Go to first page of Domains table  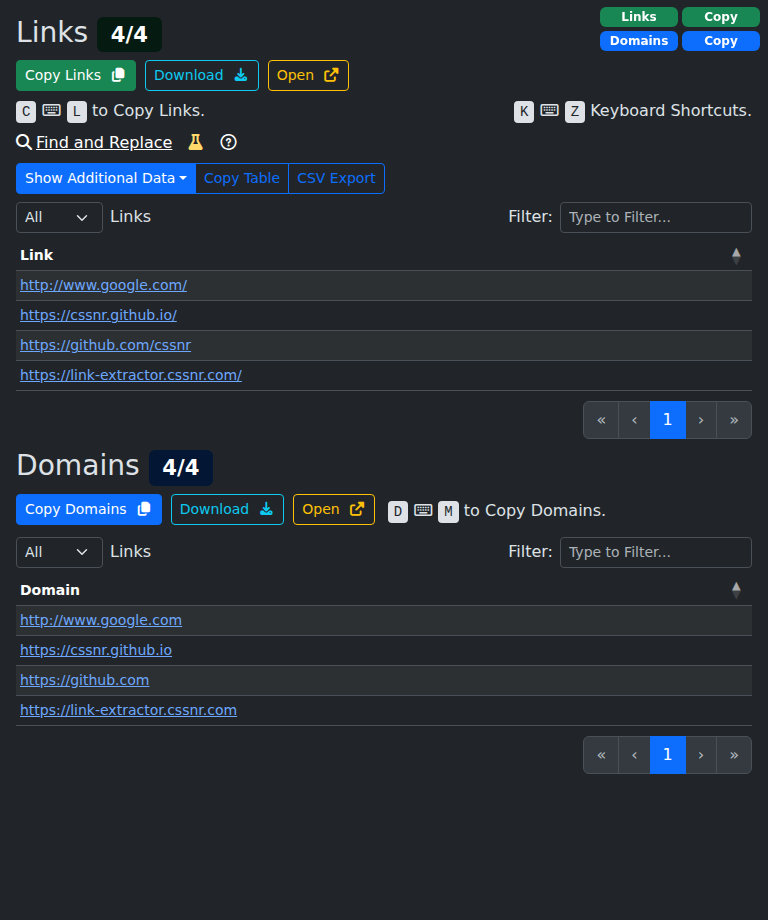601,755
